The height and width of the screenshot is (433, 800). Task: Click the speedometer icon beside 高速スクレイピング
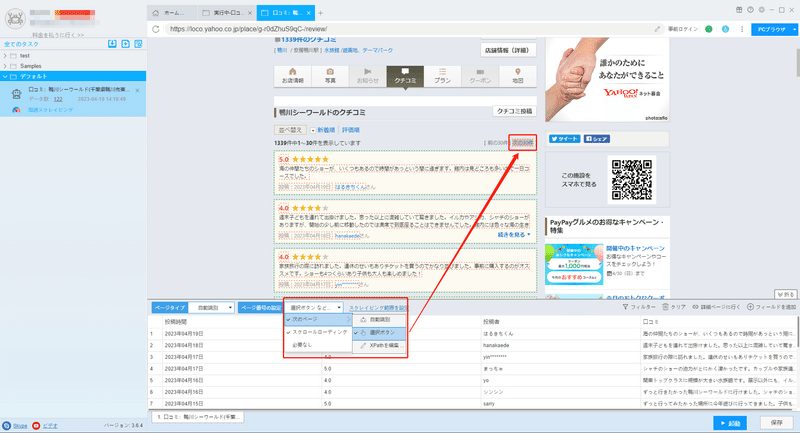click(x=16, y=110)
